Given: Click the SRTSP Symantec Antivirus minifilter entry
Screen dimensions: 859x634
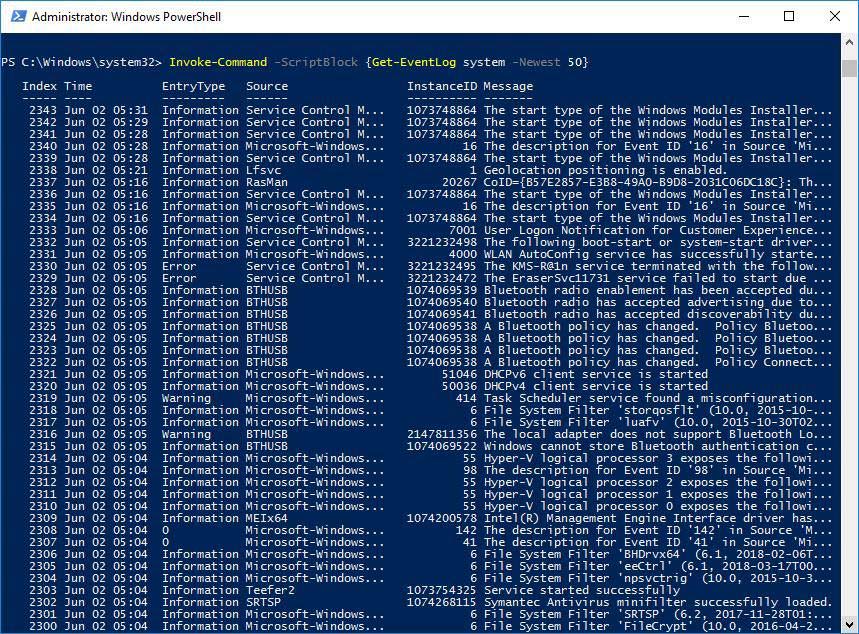Looking at the screenshot, I should [x=400, y=602].
